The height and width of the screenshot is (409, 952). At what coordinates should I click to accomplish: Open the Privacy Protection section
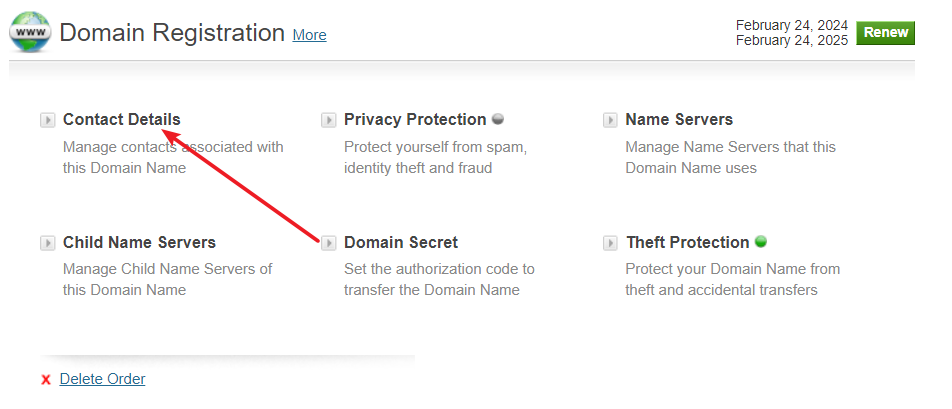[x=415, y=120]
